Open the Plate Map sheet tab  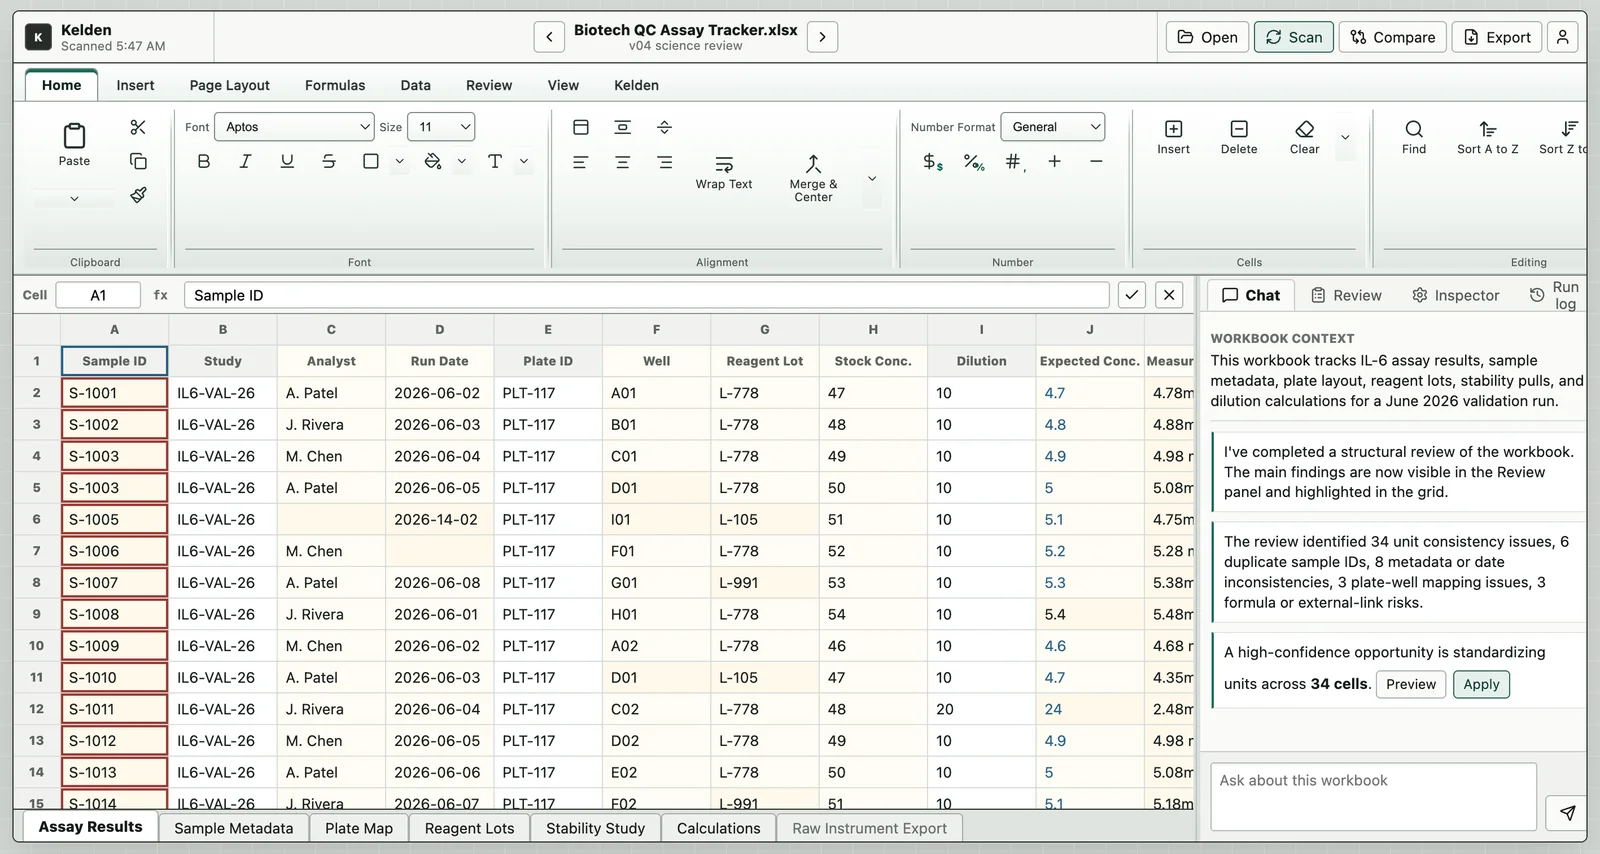click(x=359, y=828)
